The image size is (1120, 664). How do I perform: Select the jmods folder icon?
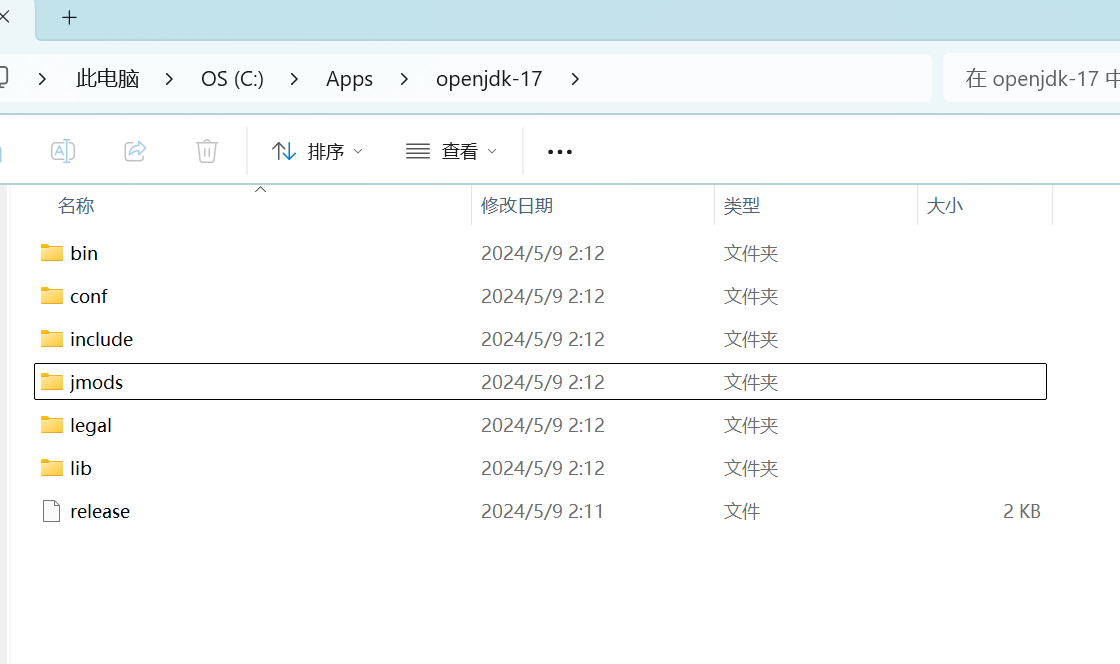pyautogui.click(x=51, y=382)
